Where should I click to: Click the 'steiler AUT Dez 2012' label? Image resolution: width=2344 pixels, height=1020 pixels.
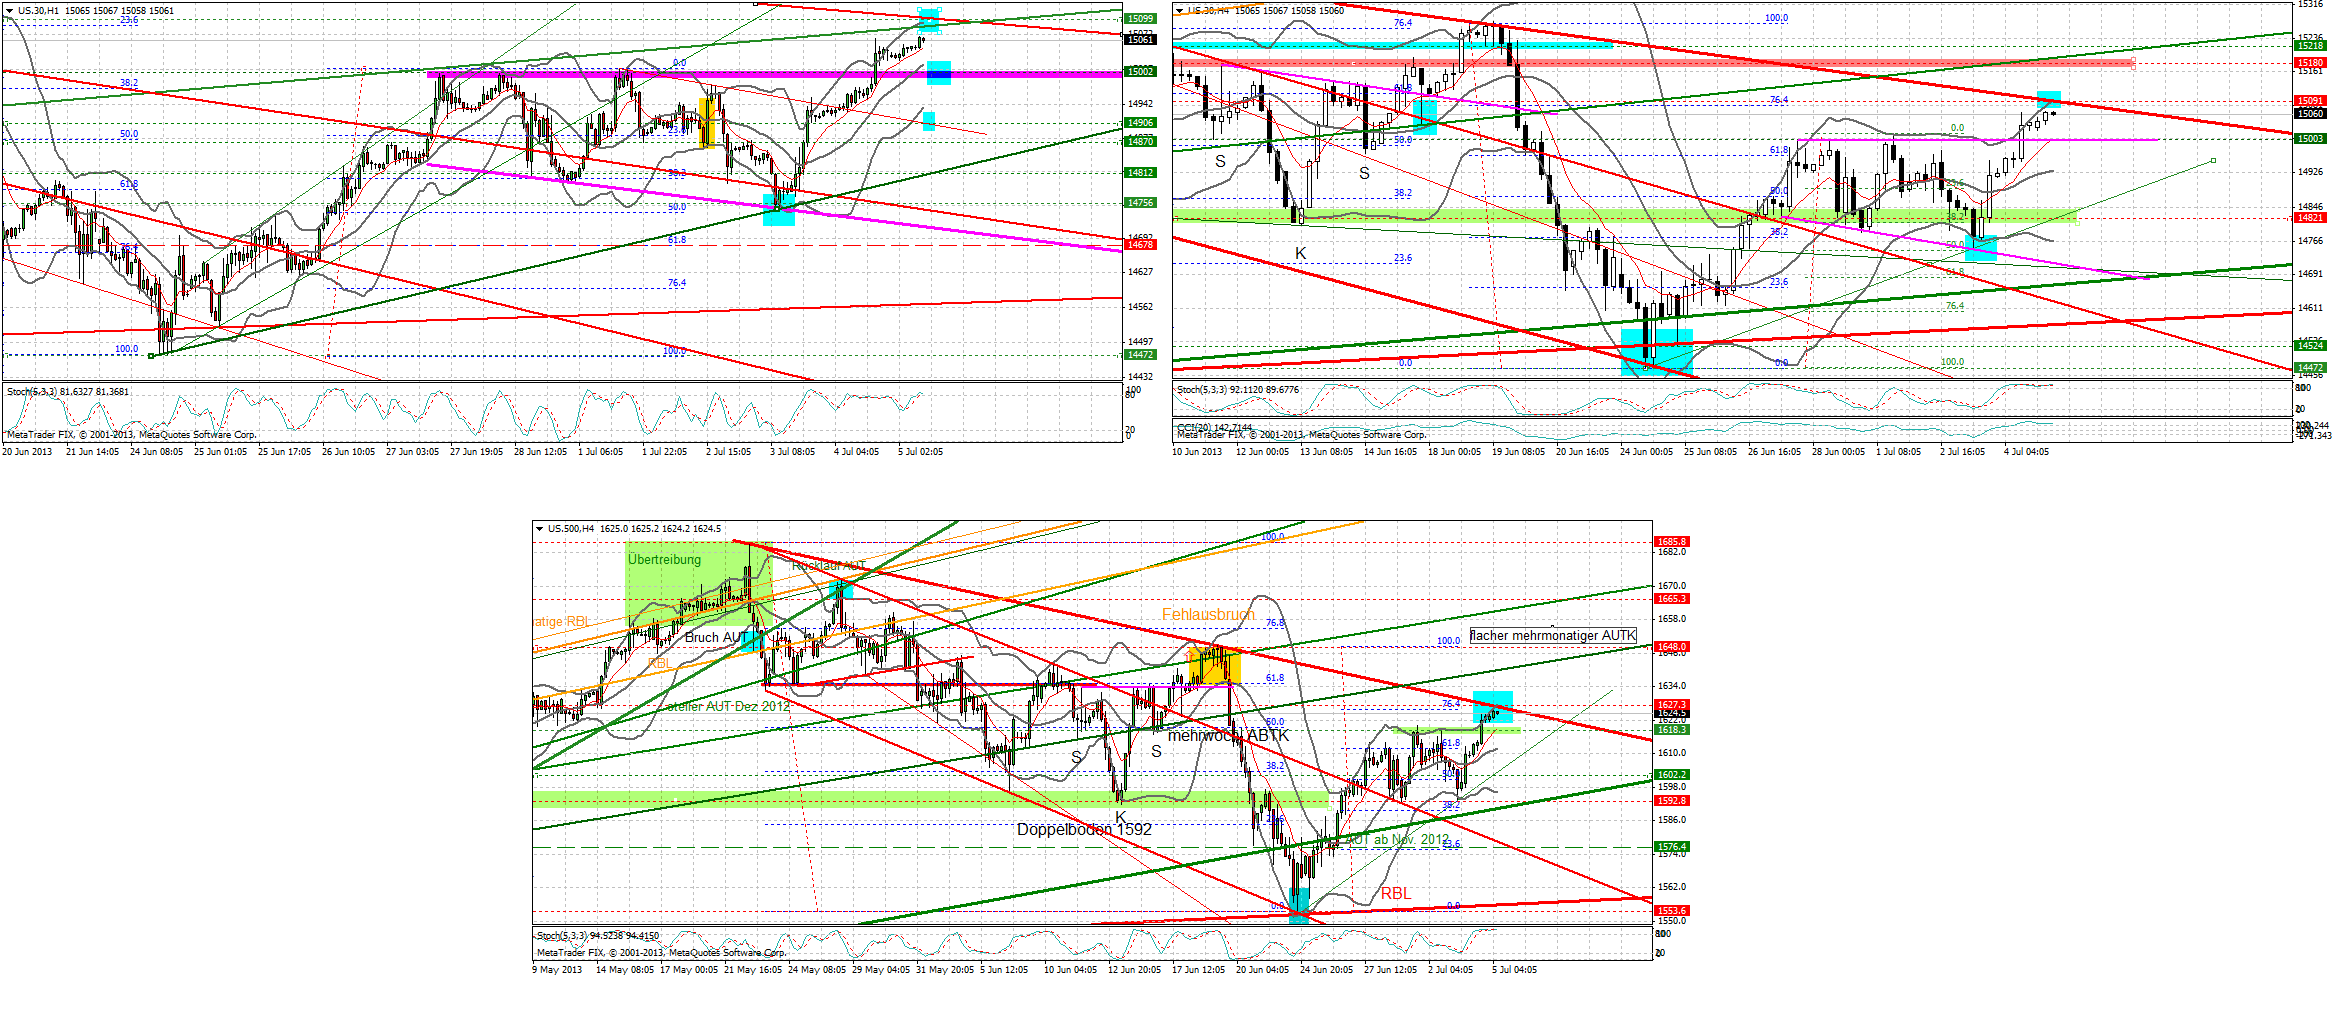[728, 706]
